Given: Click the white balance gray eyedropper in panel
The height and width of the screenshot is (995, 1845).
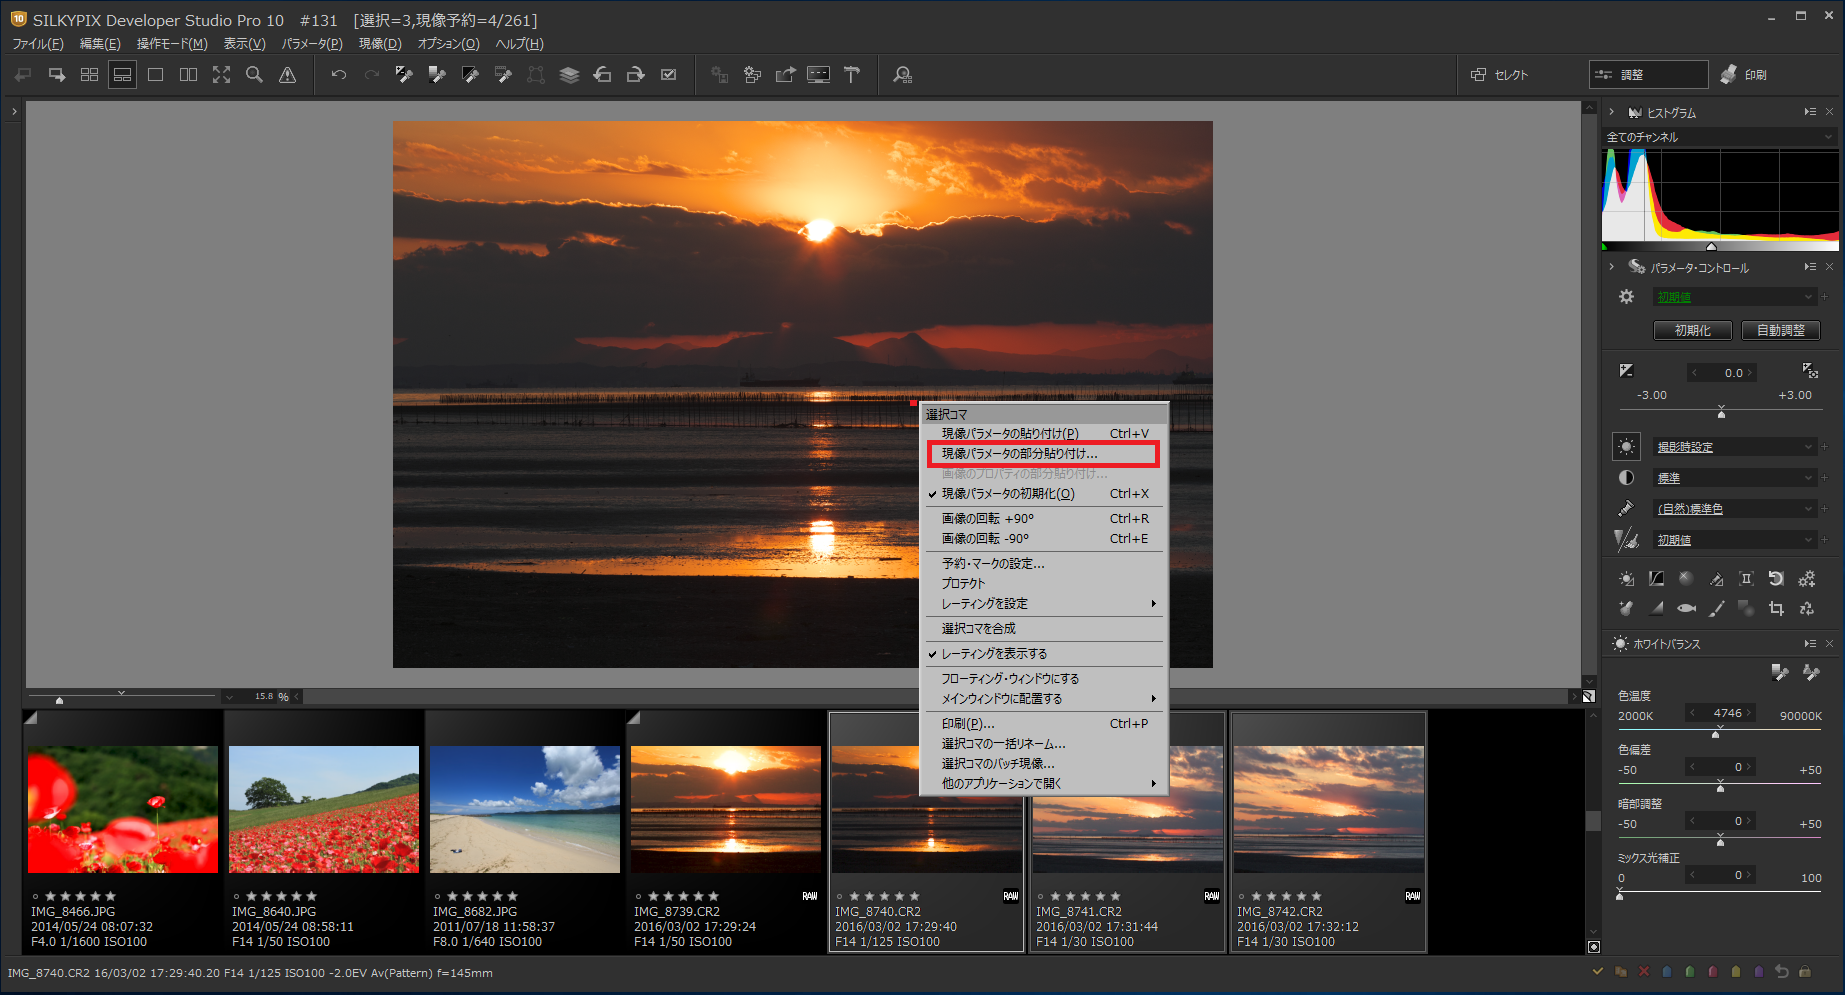Looking at the screenshot, I should click(1780, 673).
